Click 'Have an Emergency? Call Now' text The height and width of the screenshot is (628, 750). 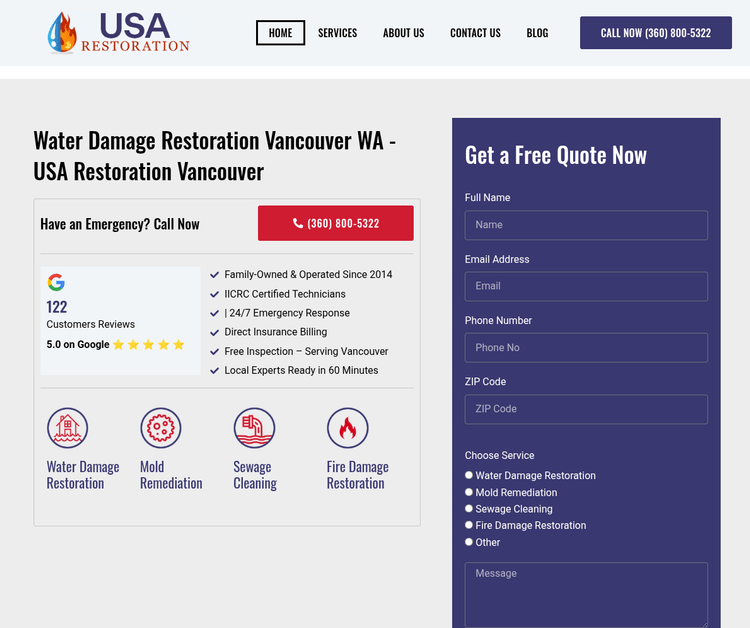[120, 224]
